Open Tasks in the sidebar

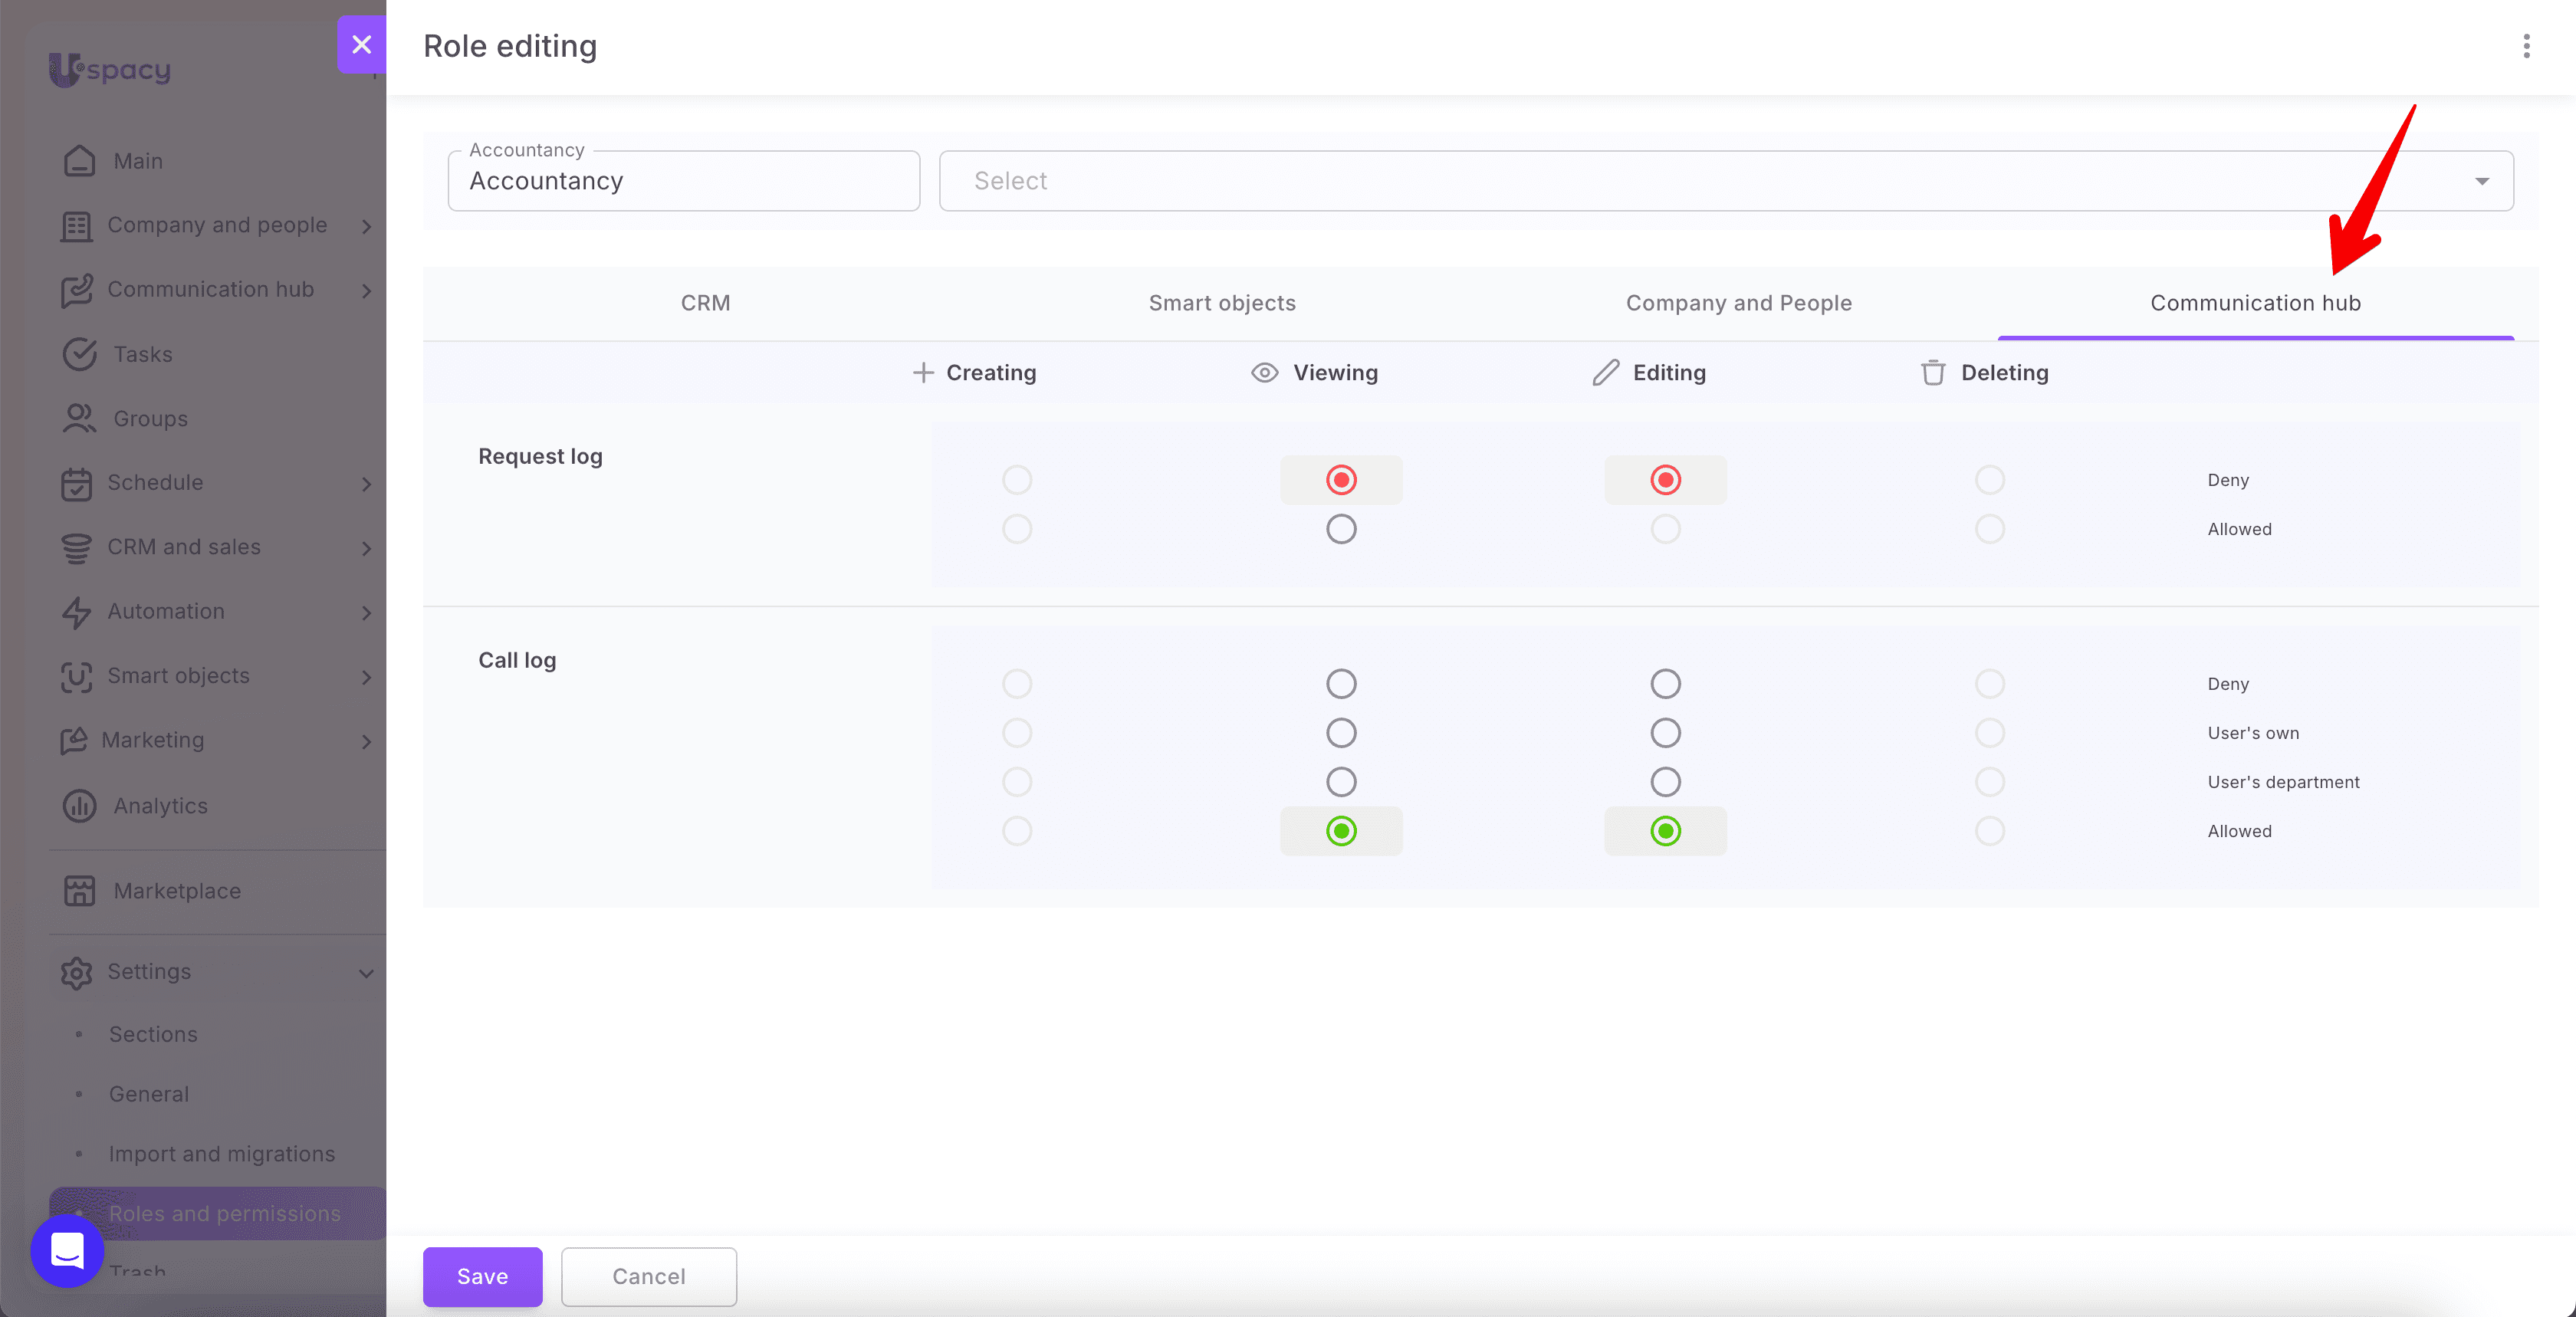[x=143, y=354]
